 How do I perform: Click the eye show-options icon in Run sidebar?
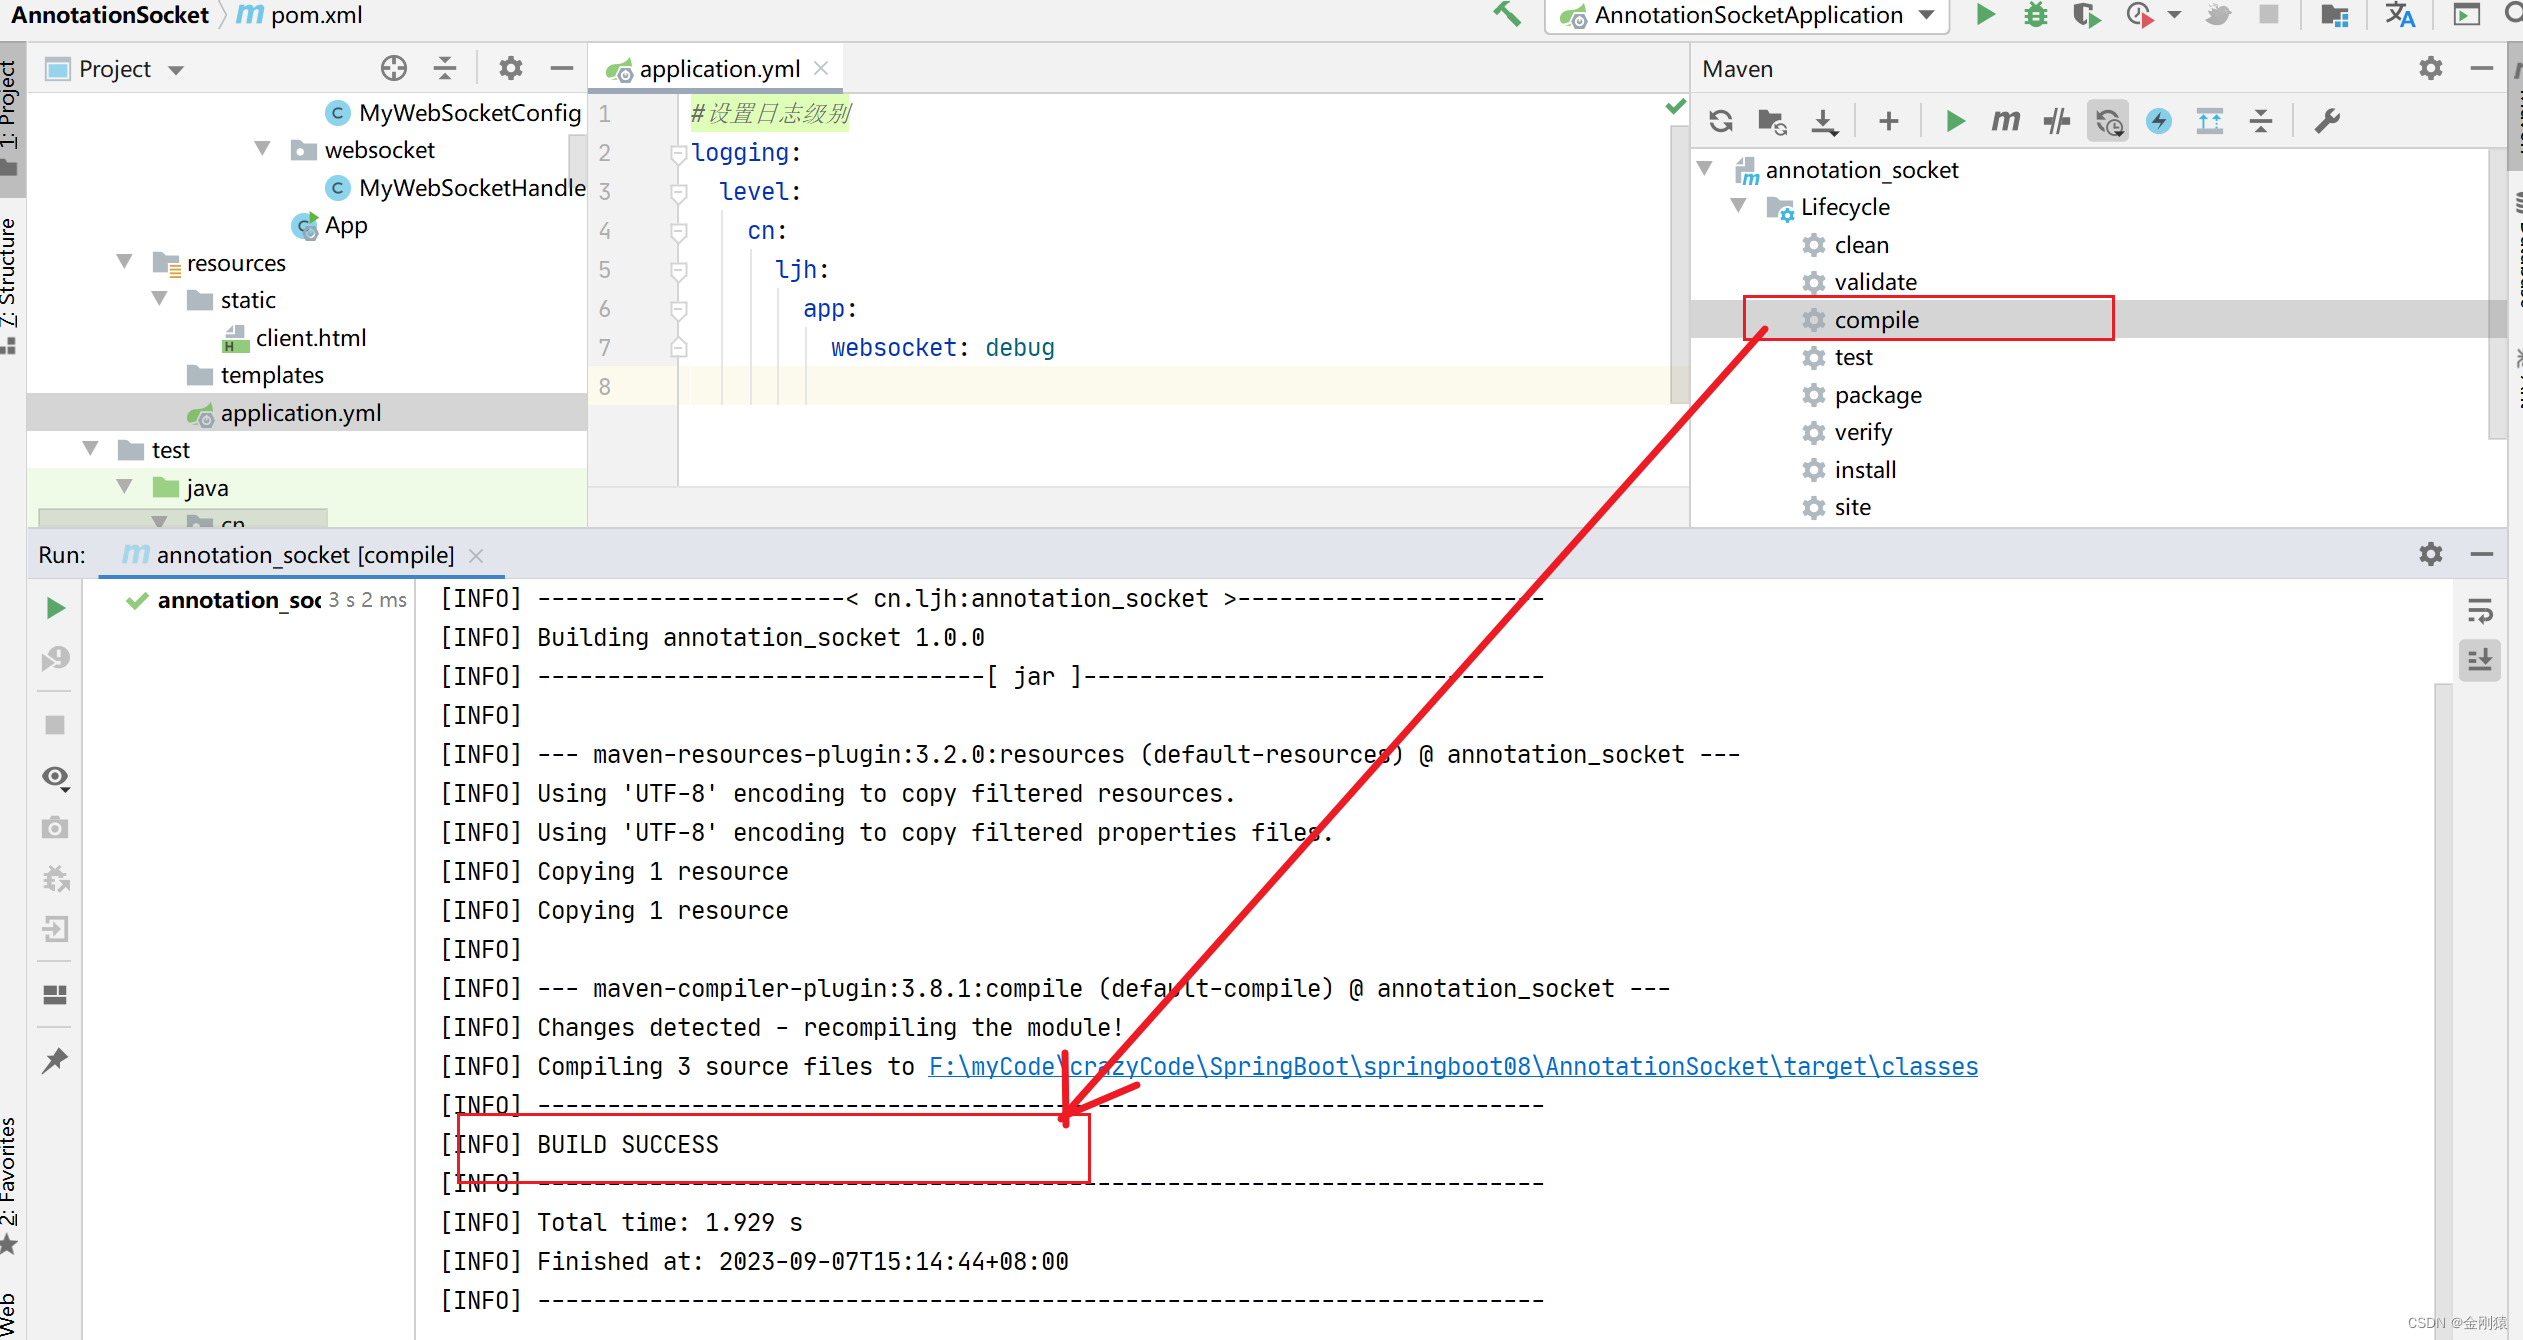[x=56, y=777]
